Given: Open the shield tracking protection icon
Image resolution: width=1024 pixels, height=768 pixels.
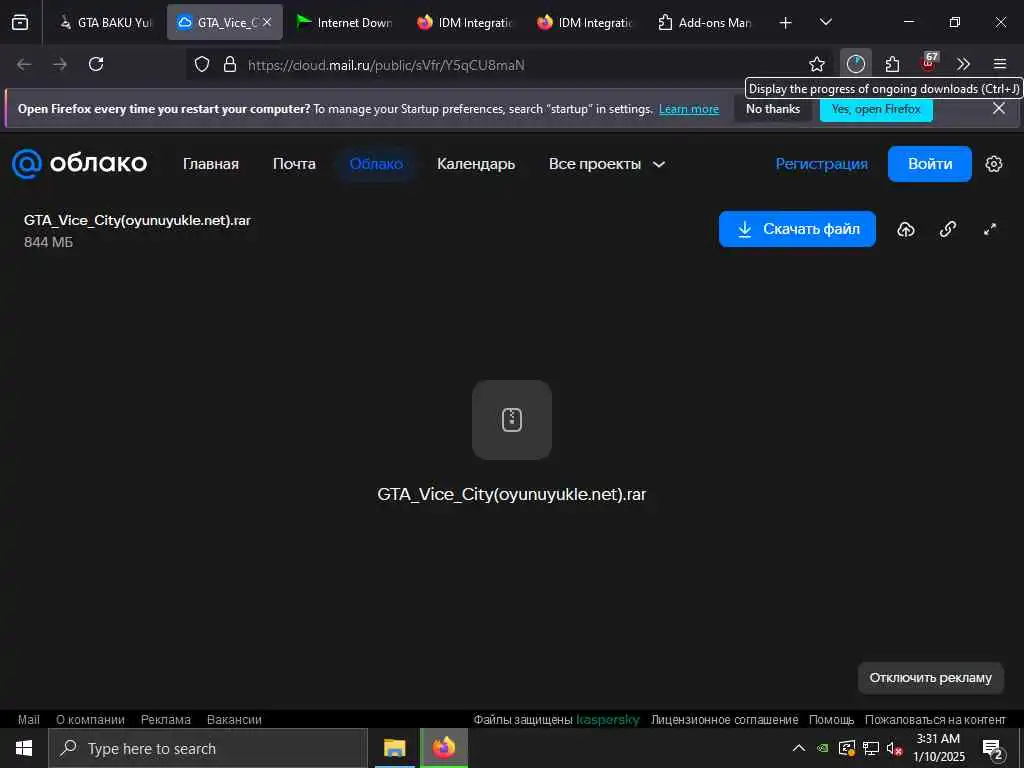Looking at the screenshot, I should coord(202,64).
